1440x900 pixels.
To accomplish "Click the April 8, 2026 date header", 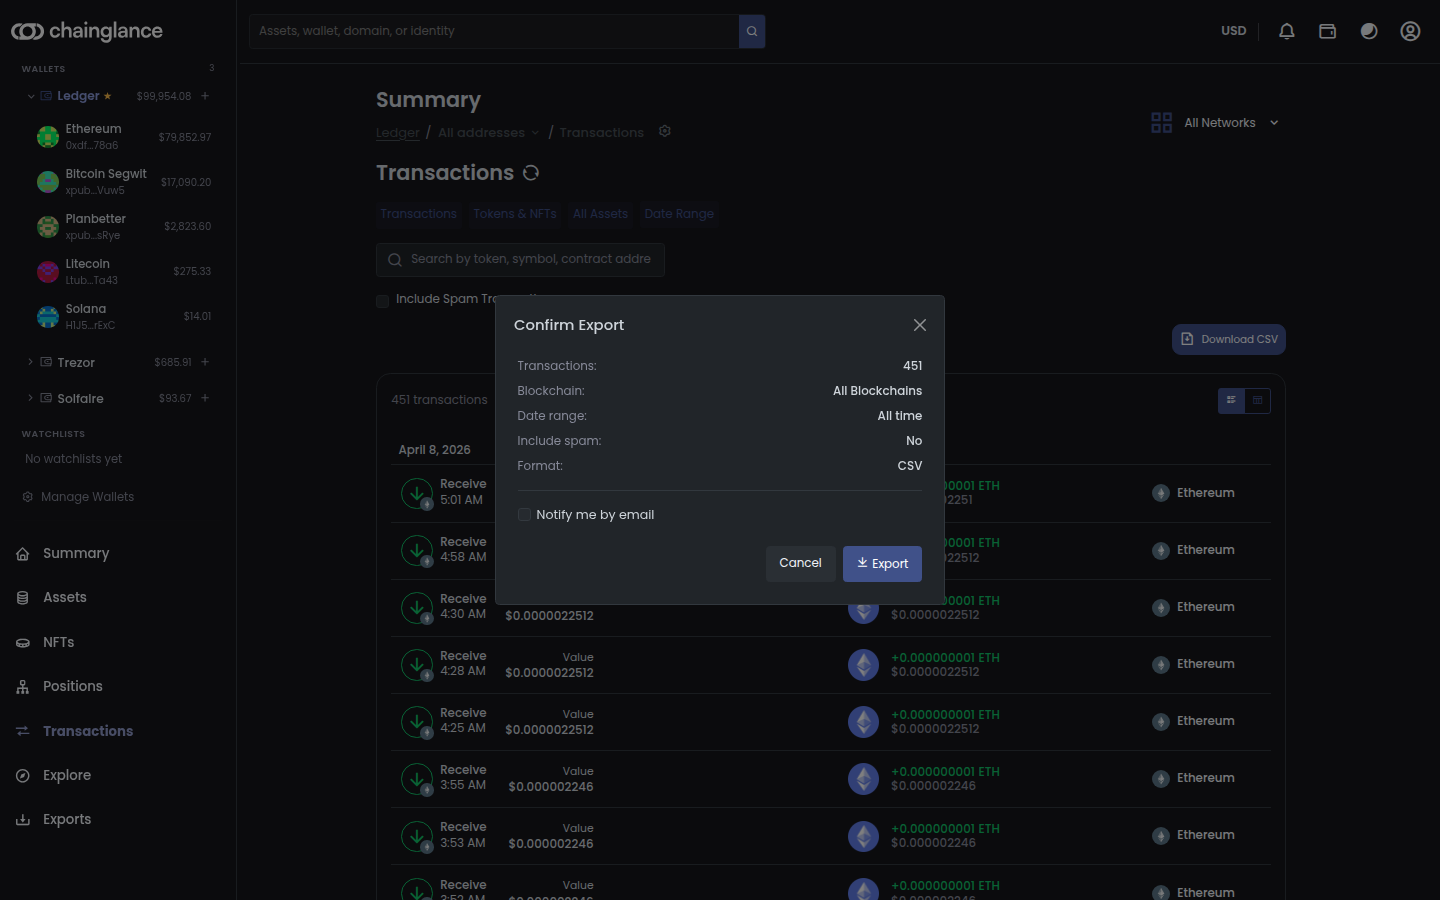I will (434, 450).
